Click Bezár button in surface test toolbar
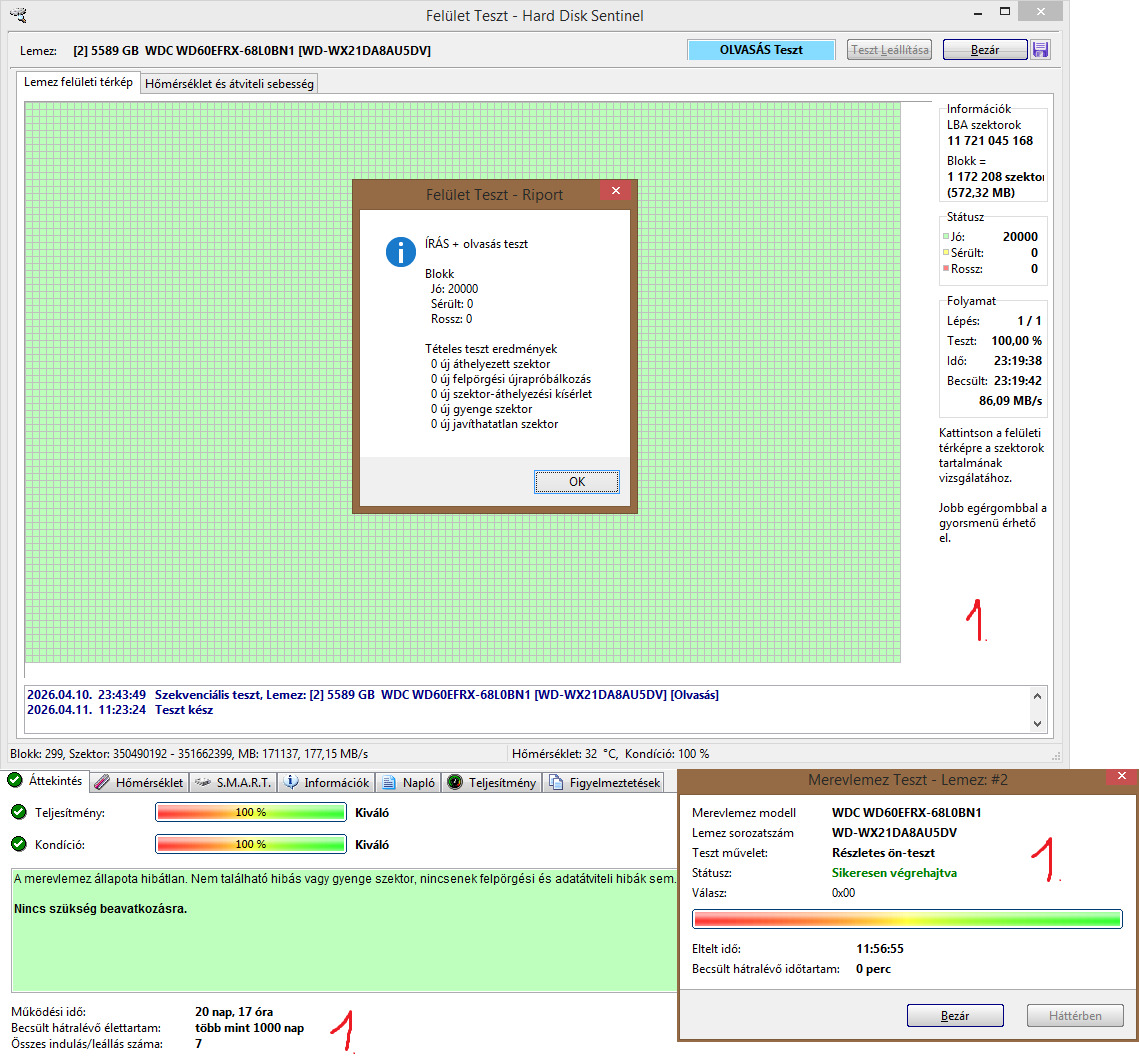This screenshot has height=1062, width=1139. coord(984,49)
